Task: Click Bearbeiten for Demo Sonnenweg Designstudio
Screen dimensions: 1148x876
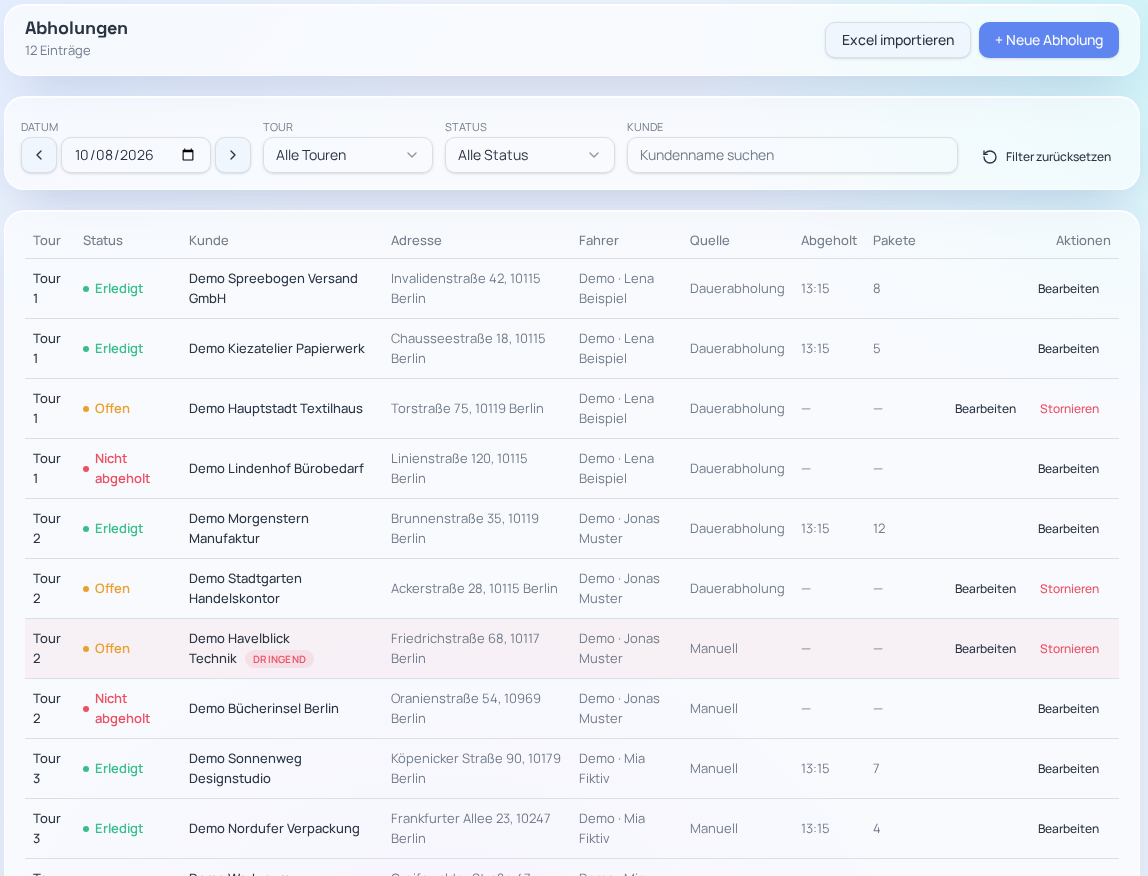Action: pyautogui.click(x=1068, y=769)
